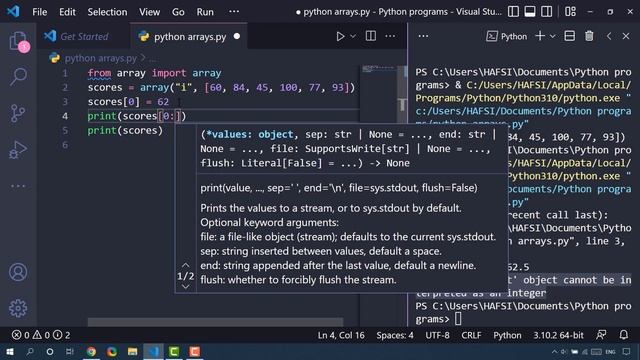Change the file encoding UTF-8
The height and width of the screenshot is (360, 640).
click(x=437, y=335)
